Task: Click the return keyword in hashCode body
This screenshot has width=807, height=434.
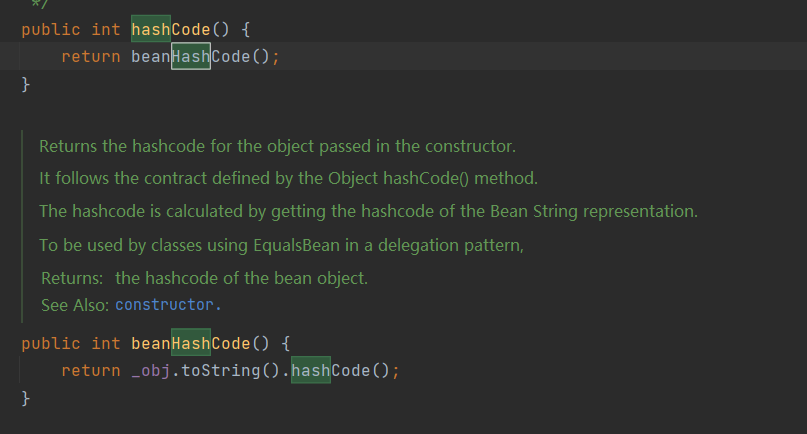Action: coord(90,56)
